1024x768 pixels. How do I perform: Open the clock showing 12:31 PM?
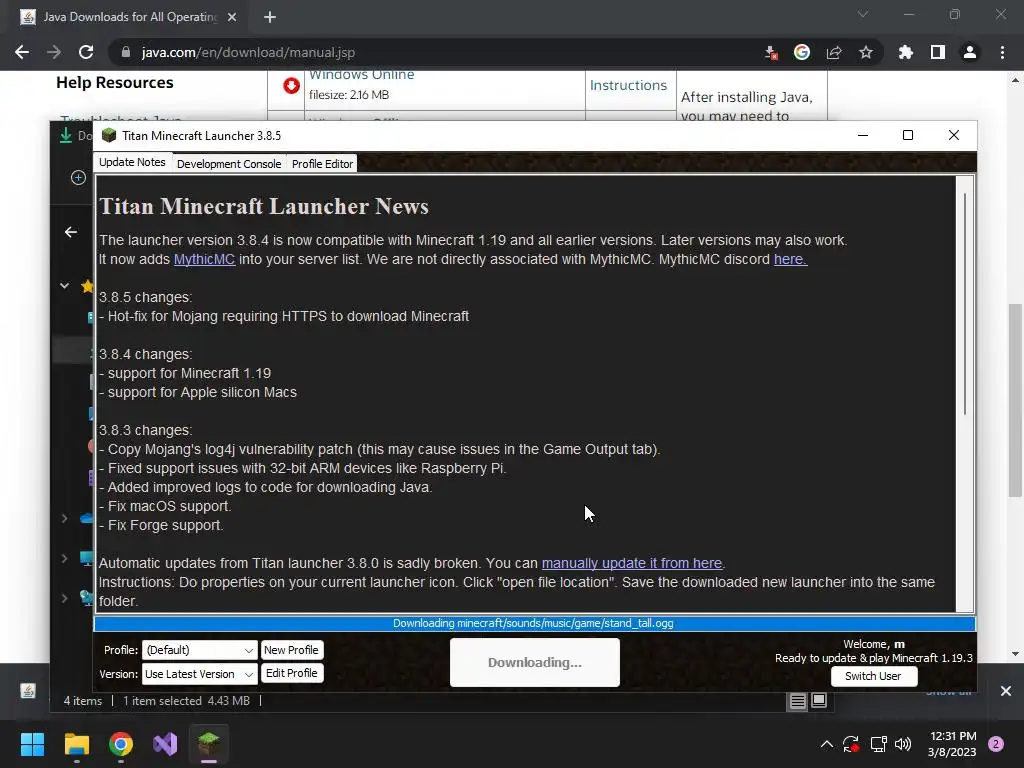952,744
